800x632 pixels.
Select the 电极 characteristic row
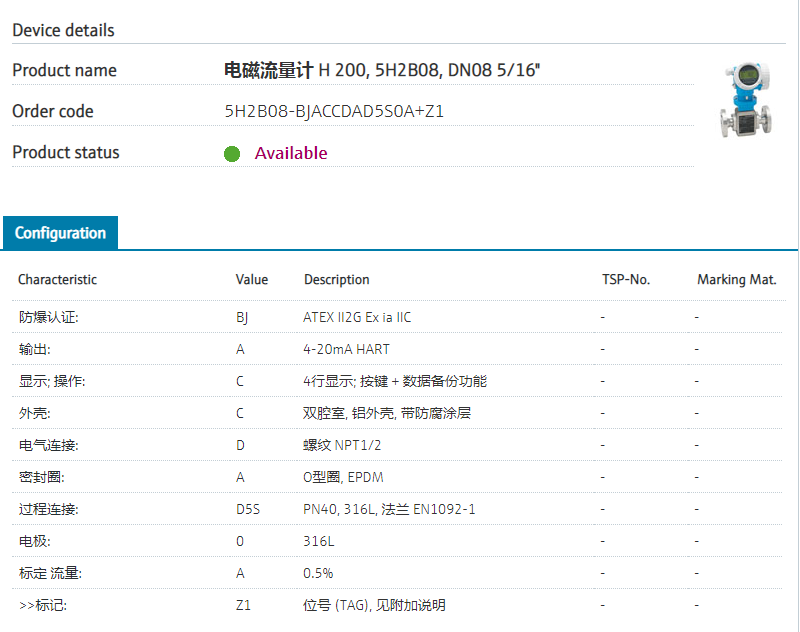coord(34,541)
